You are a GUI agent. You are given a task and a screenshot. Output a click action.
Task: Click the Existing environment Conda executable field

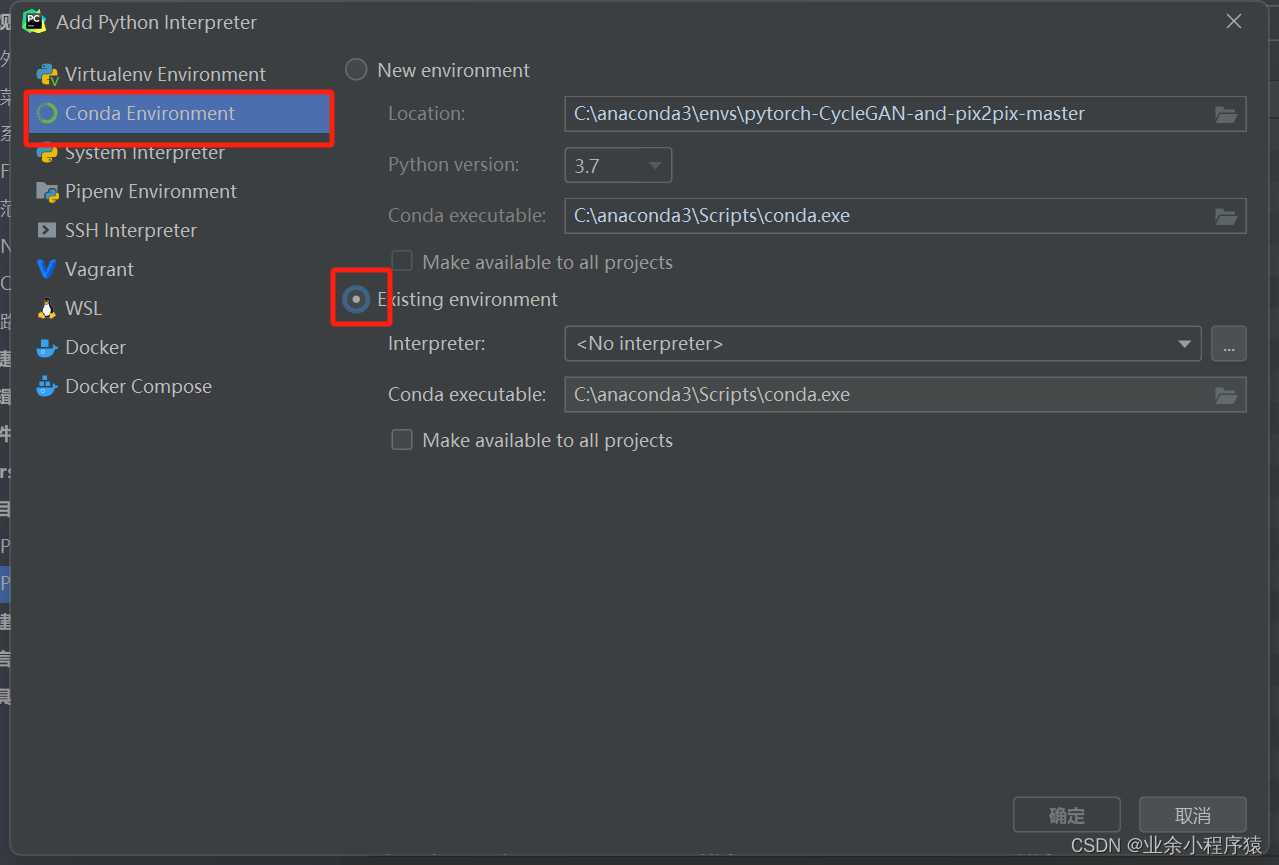click(x=905, y=395)
